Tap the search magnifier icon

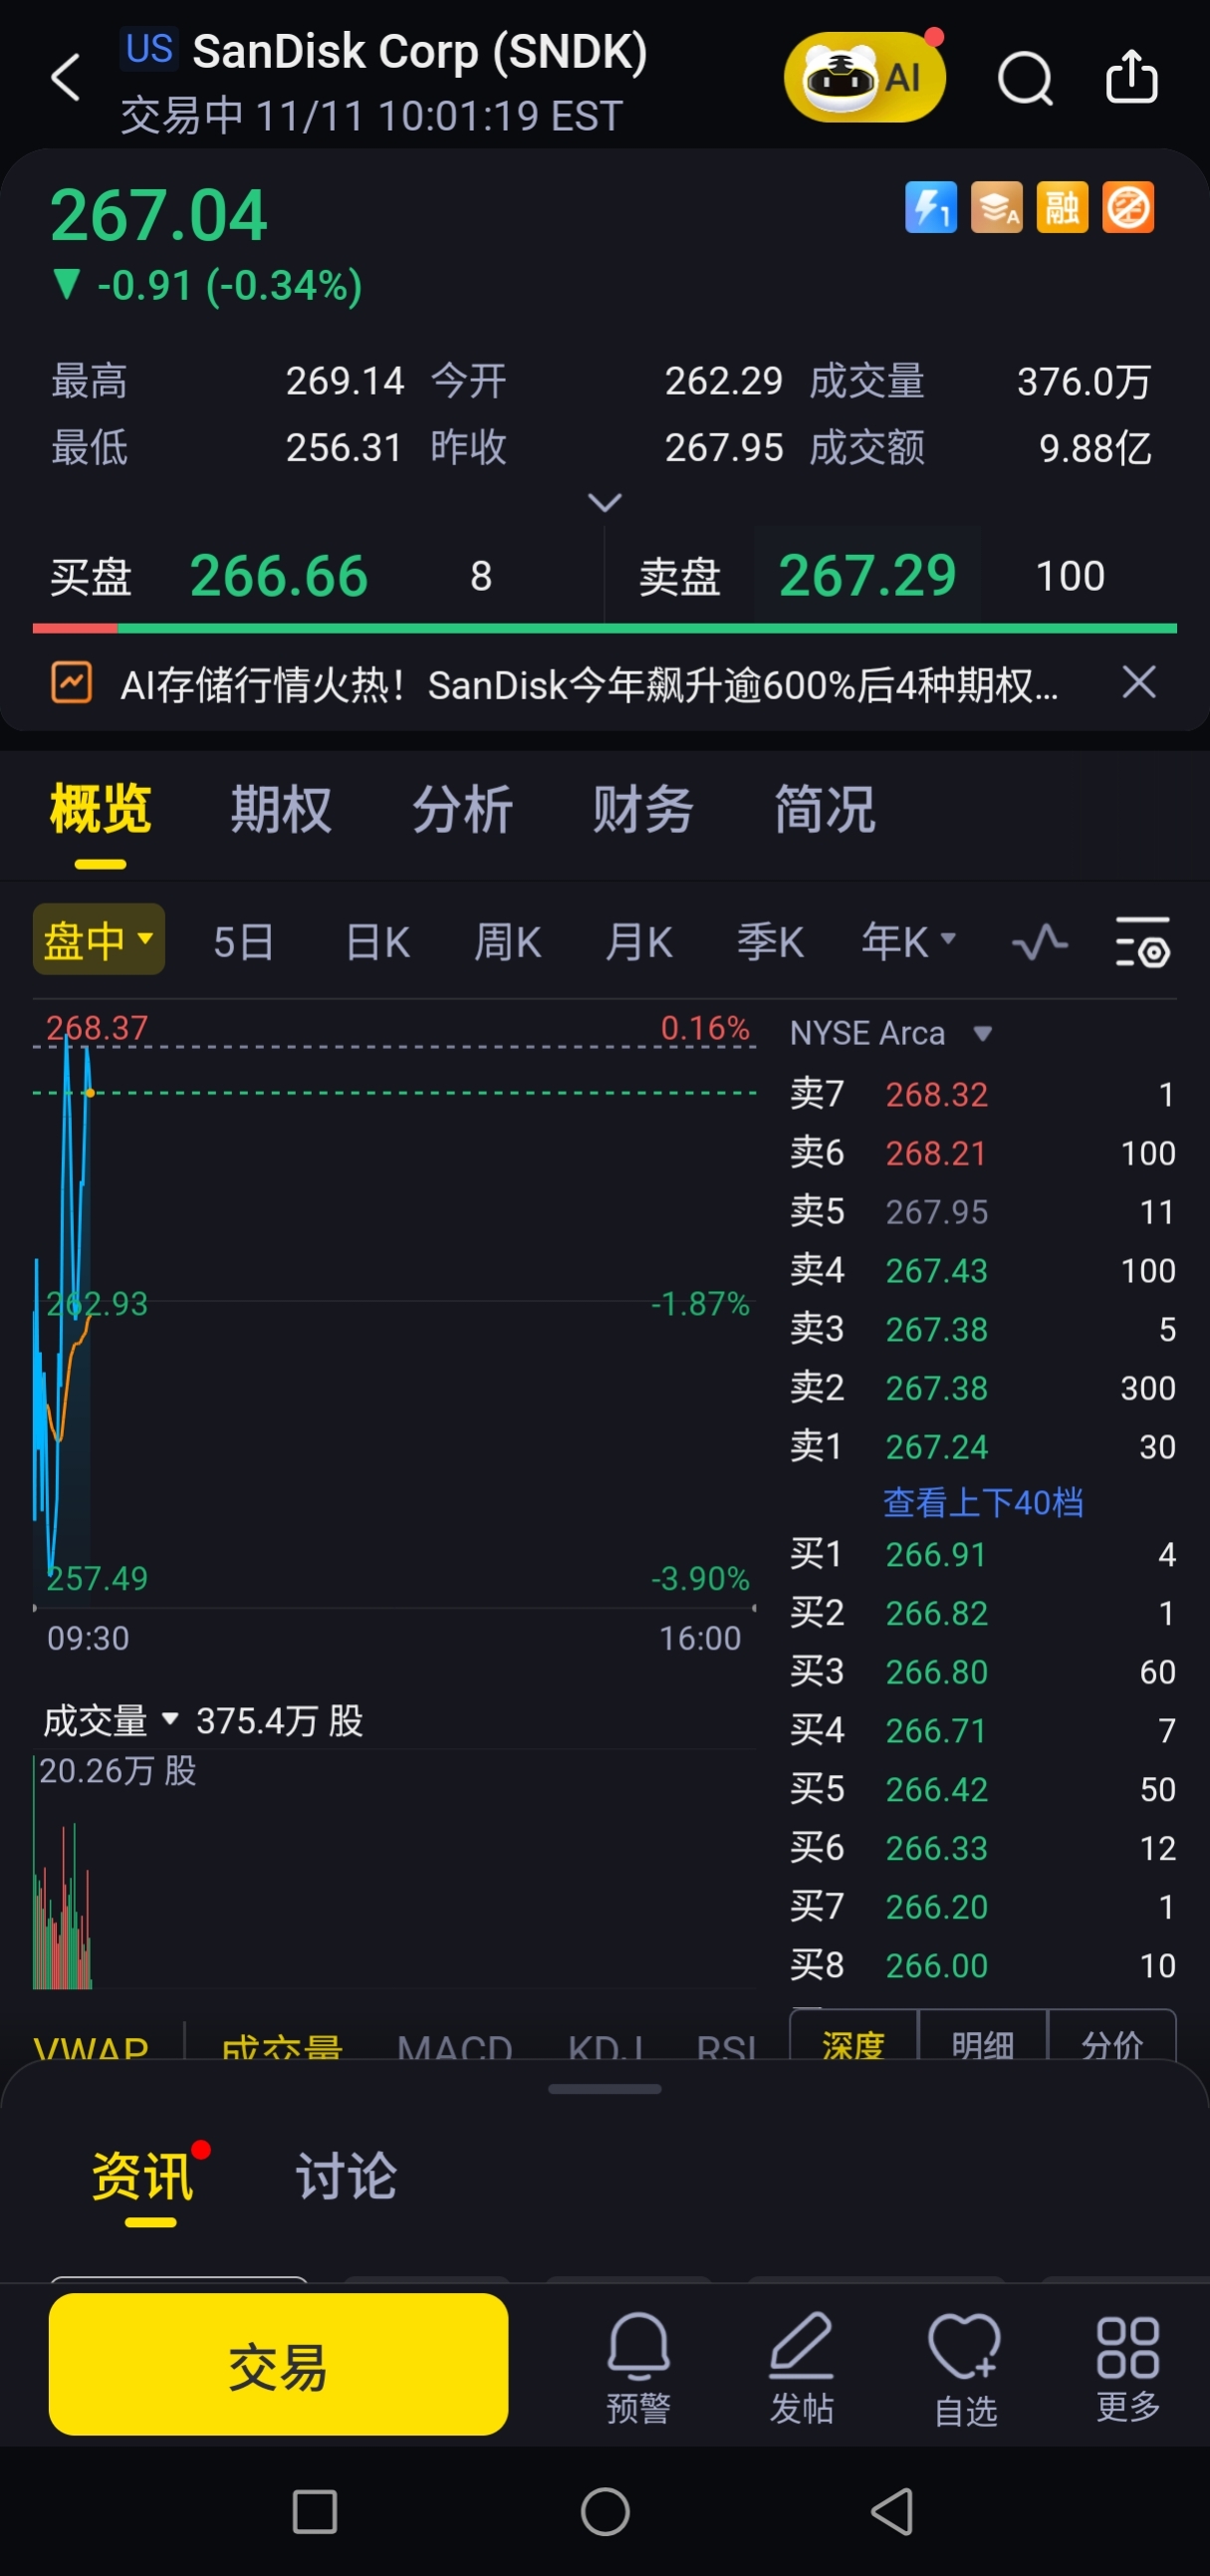(x=1025, y=78)
